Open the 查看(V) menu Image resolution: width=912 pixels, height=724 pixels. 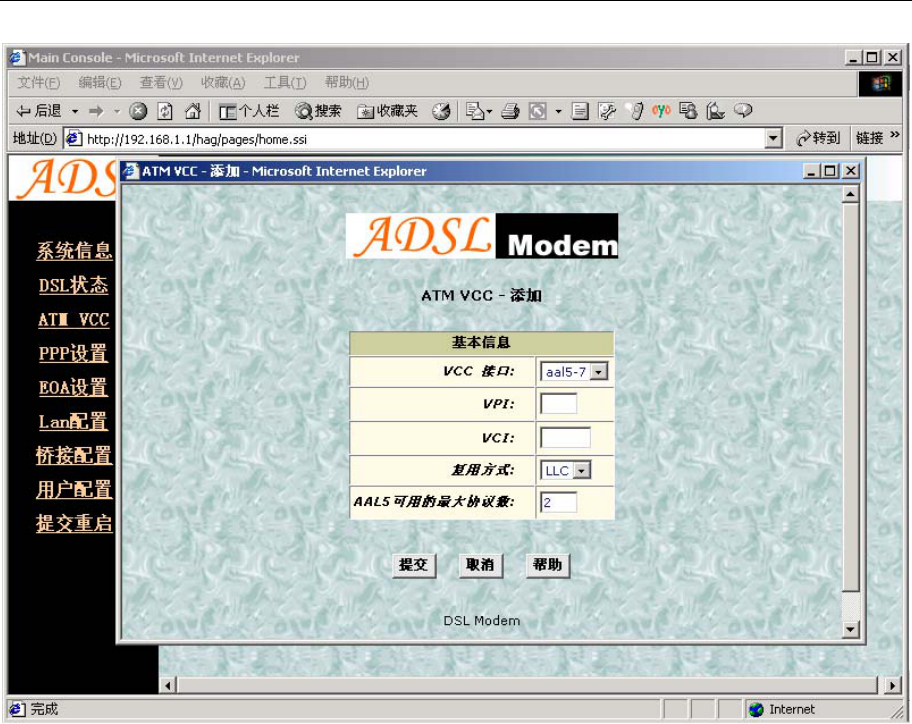pos(161,83)
